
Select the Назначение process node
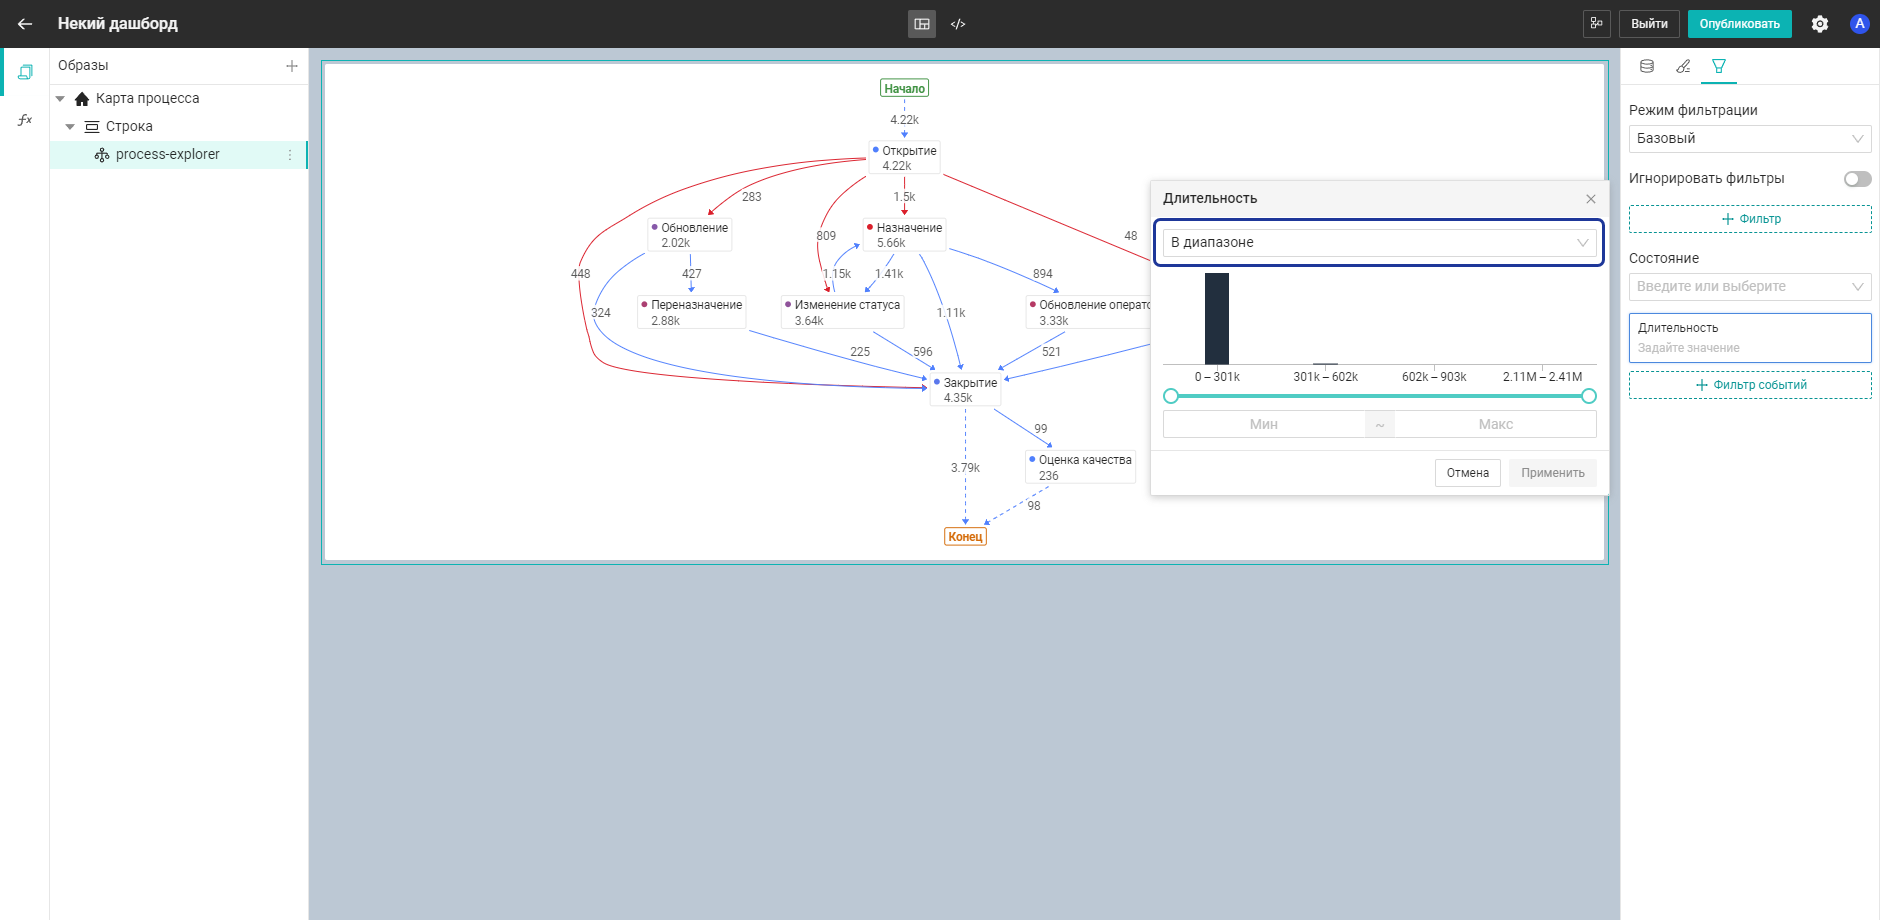[904, 235]
